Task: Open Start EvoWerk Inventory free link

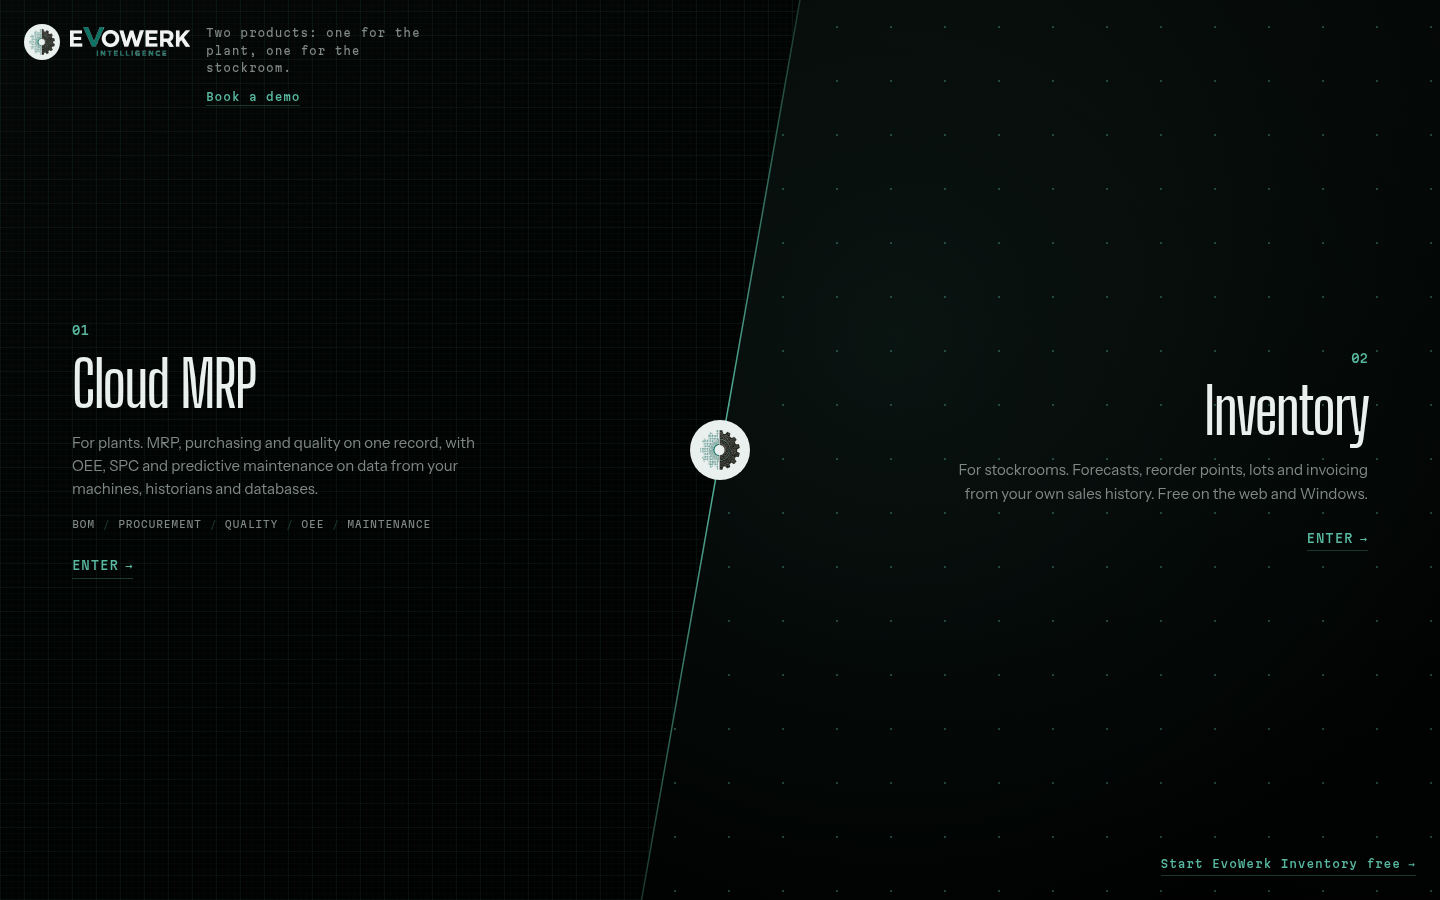Action: [1288, 864]
